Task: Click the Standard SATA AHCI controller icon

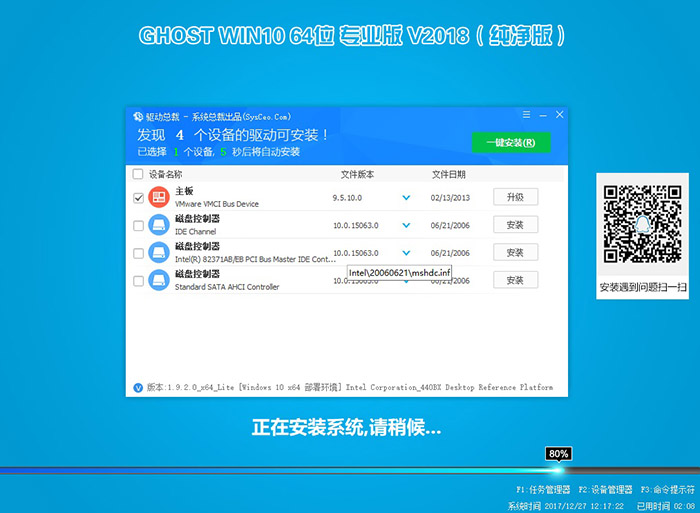Action: [x=159, y=280]
